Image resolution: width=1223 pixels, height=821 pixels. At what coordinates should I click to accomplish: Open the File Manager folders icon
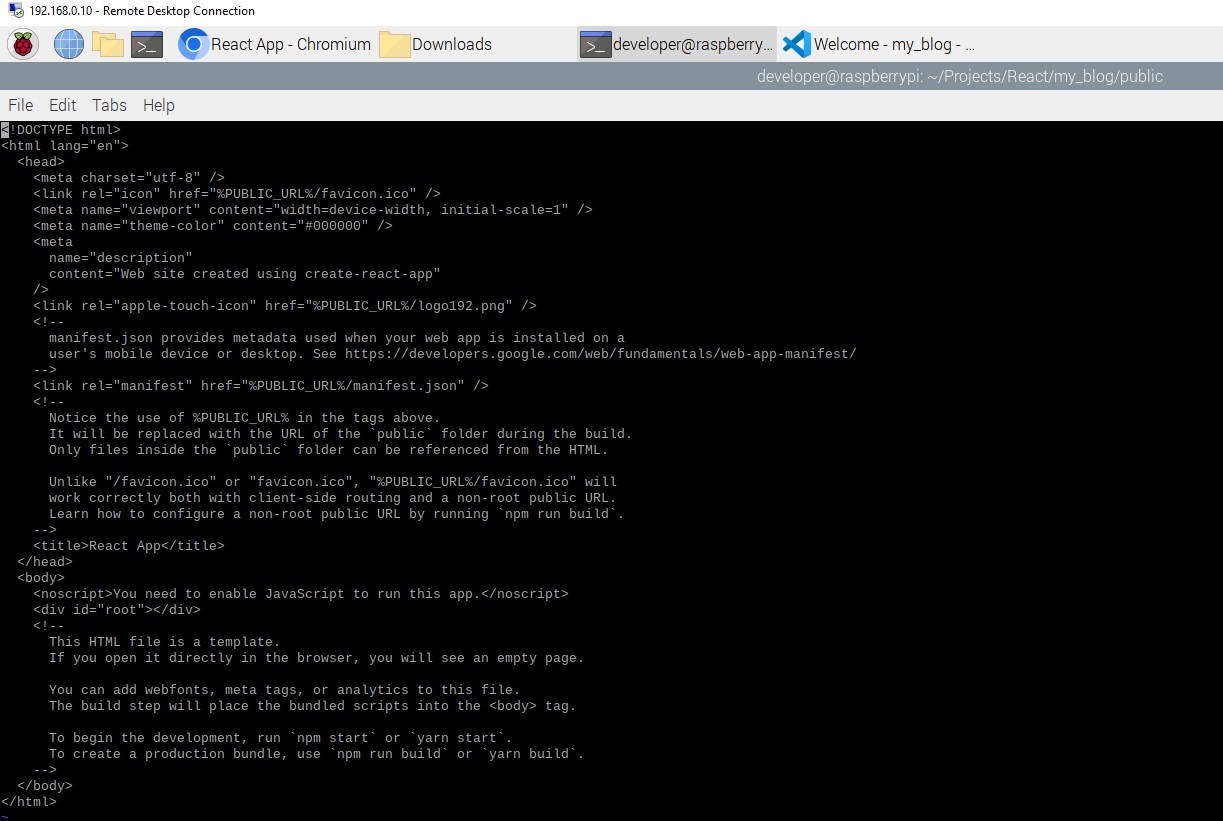108,44
